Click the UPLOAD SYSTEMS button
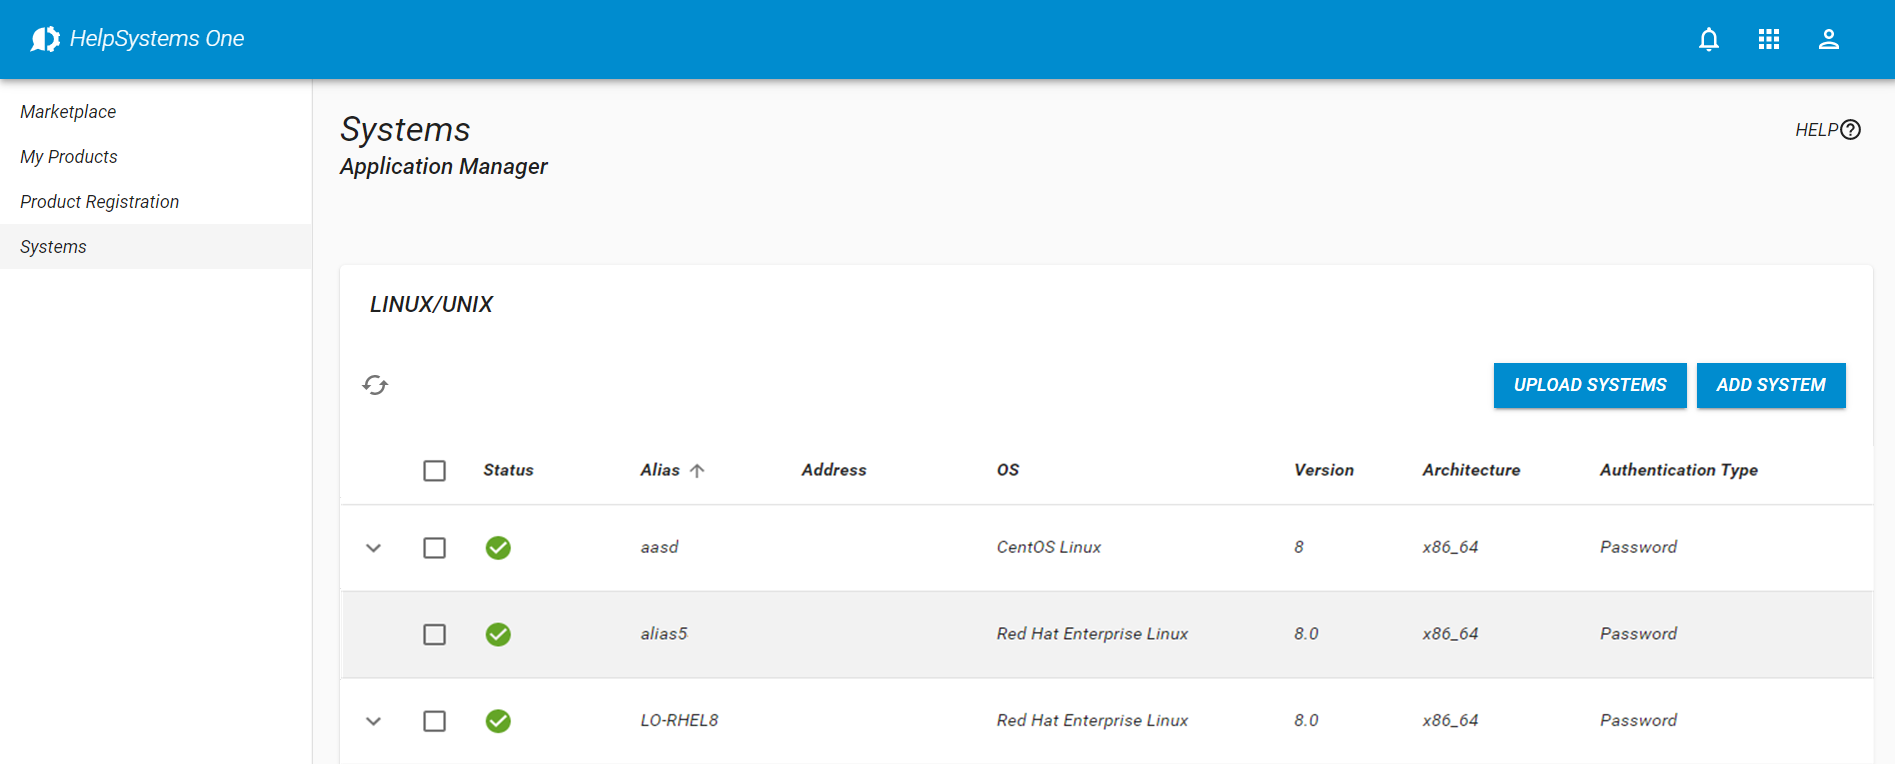1895x764 pixels. (x=1589, y=385)
